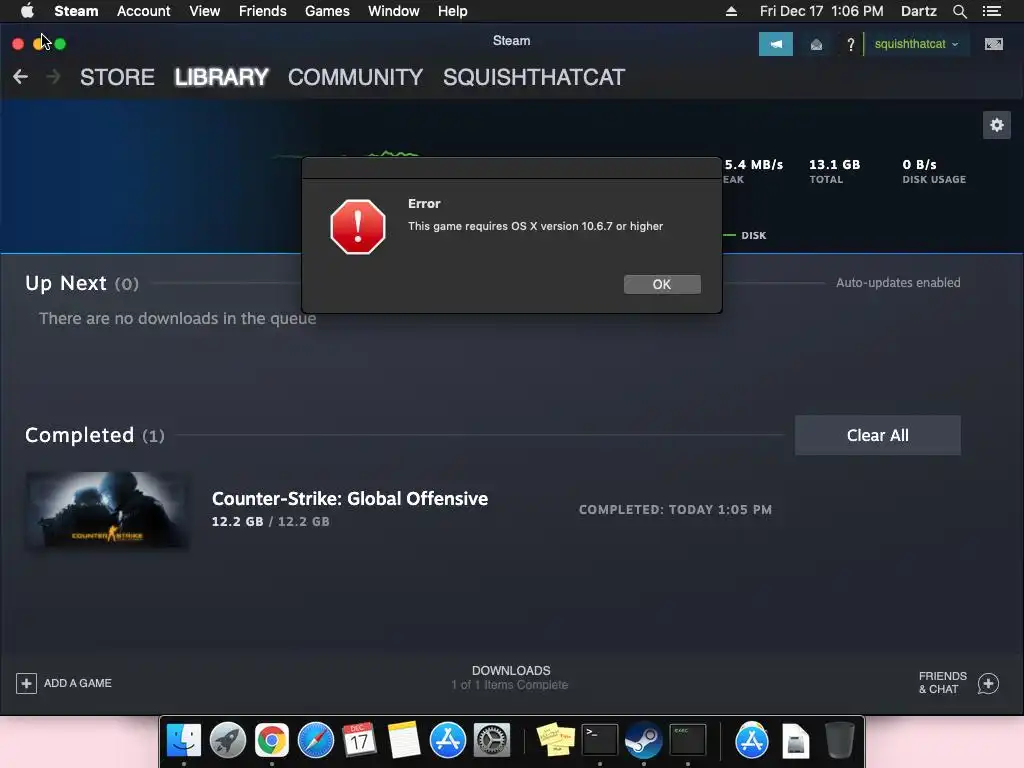Open the Apple menu

coord(27,11)
